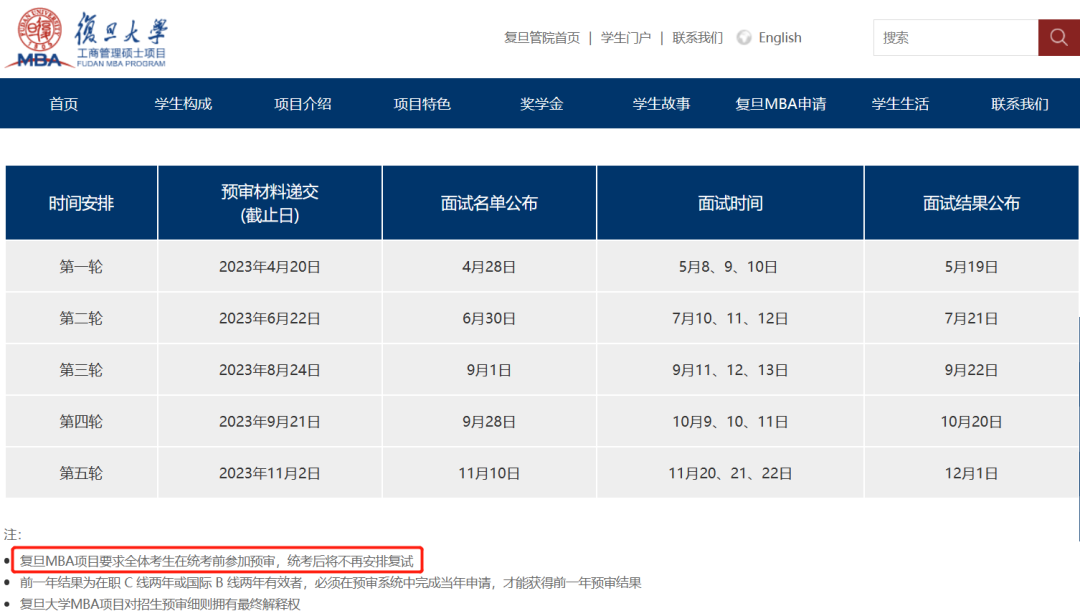Screen dimensions: 1080x616
Task: Go to 学生门户 portal link
Action: 626,38
